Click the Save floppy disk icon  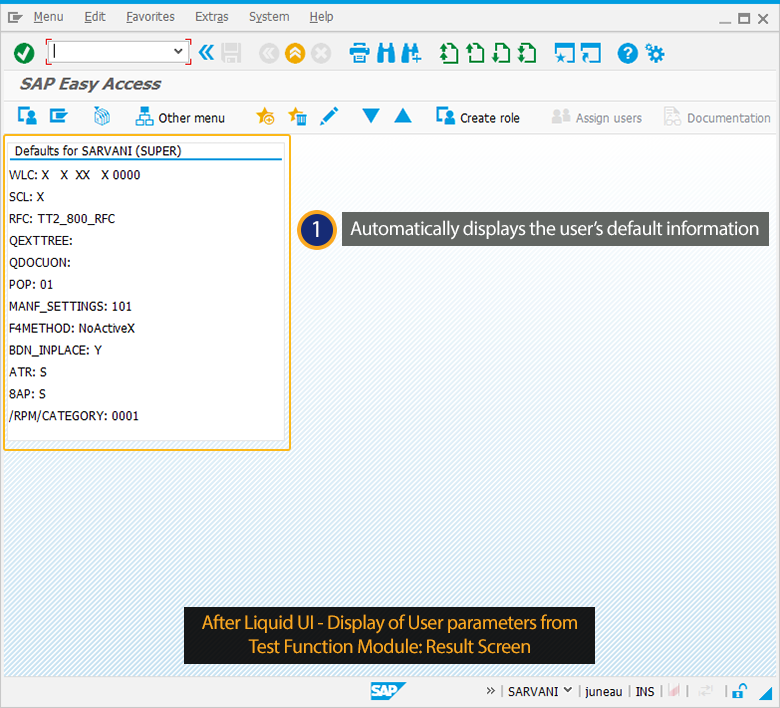coord(231,53)
